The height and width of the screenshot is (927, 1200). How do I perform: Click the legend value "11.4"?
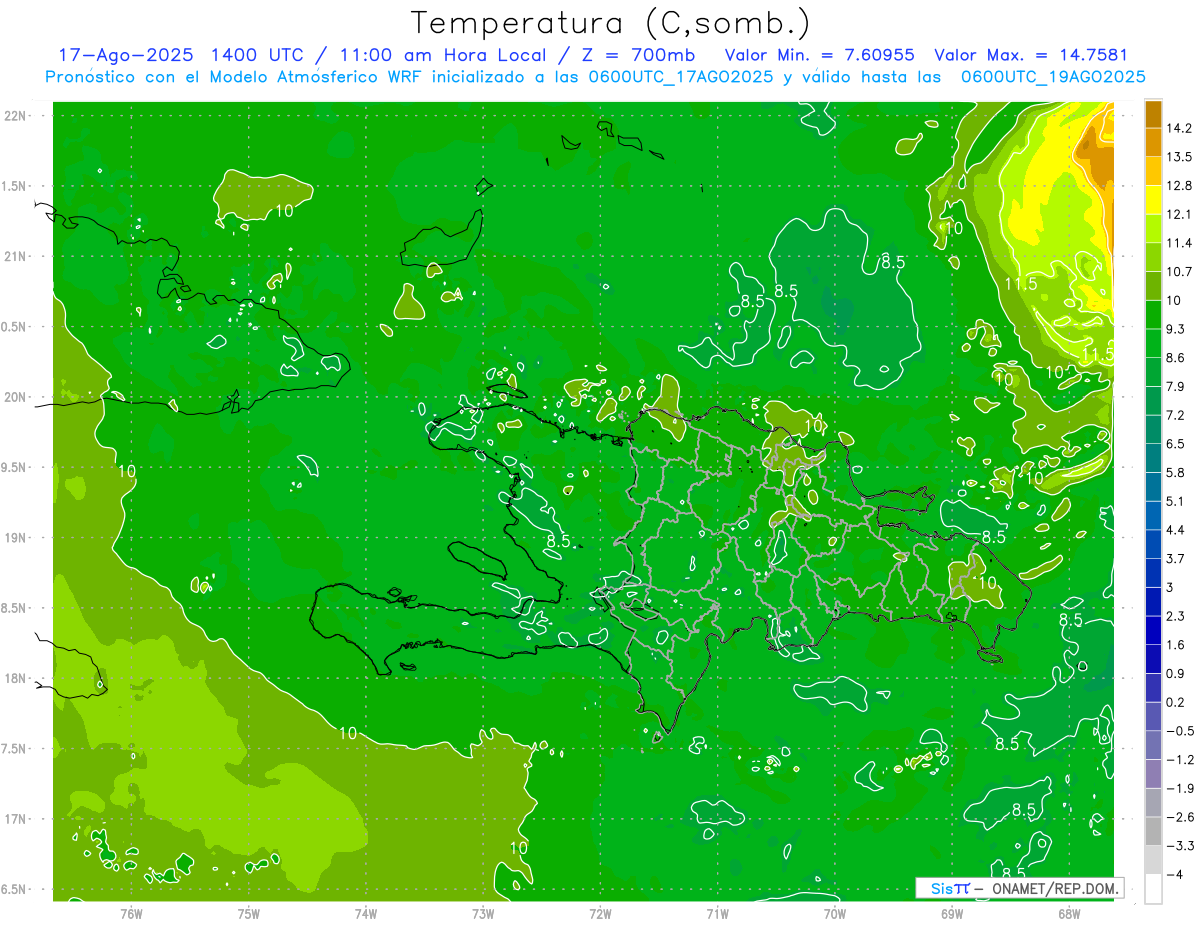1180,243
